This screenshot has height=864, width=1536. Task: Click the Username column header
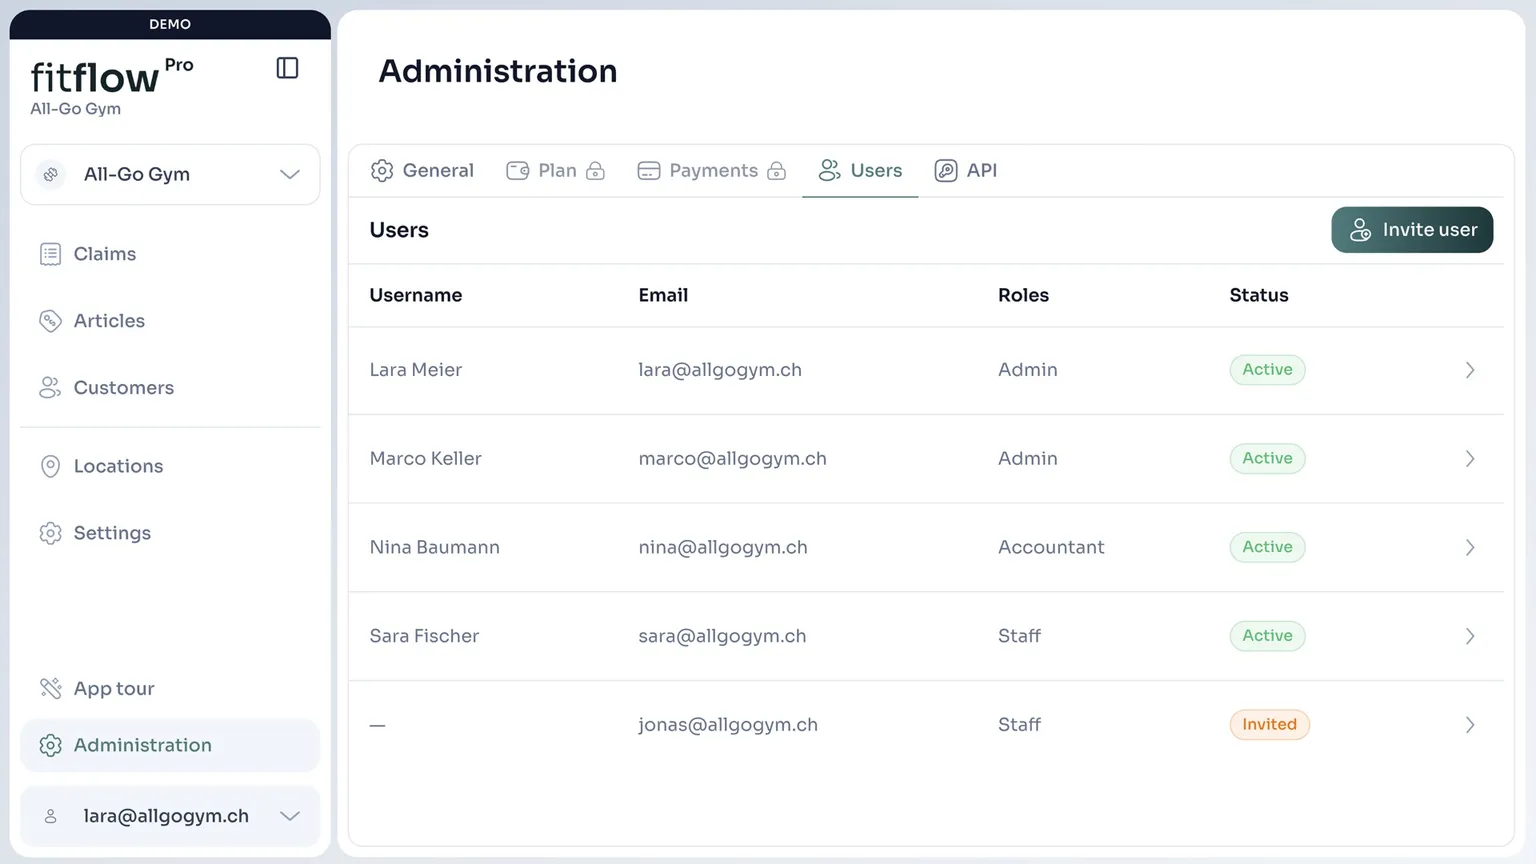[x=416, y=296]
